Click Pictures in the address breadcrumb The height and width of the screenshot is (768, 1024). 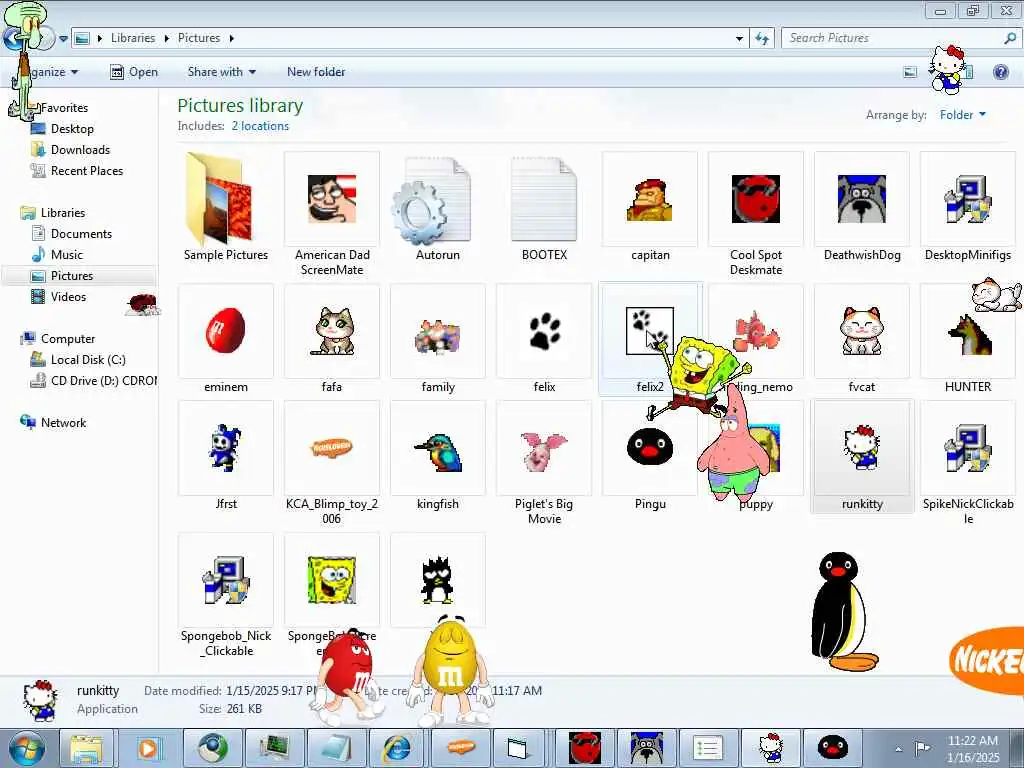[199, 38]
